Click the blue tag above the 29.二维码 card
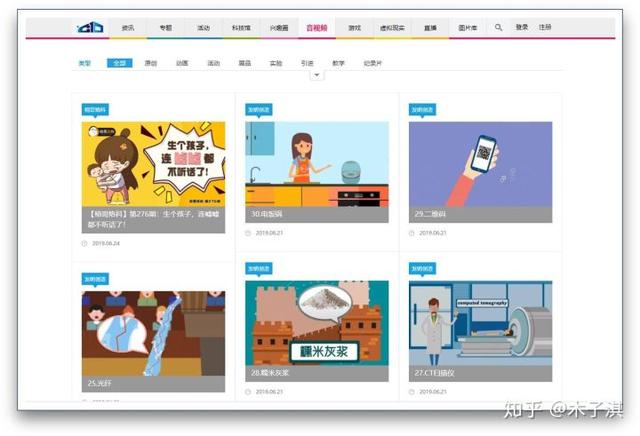Screen dimensions: 640x436 pos(422,109)
